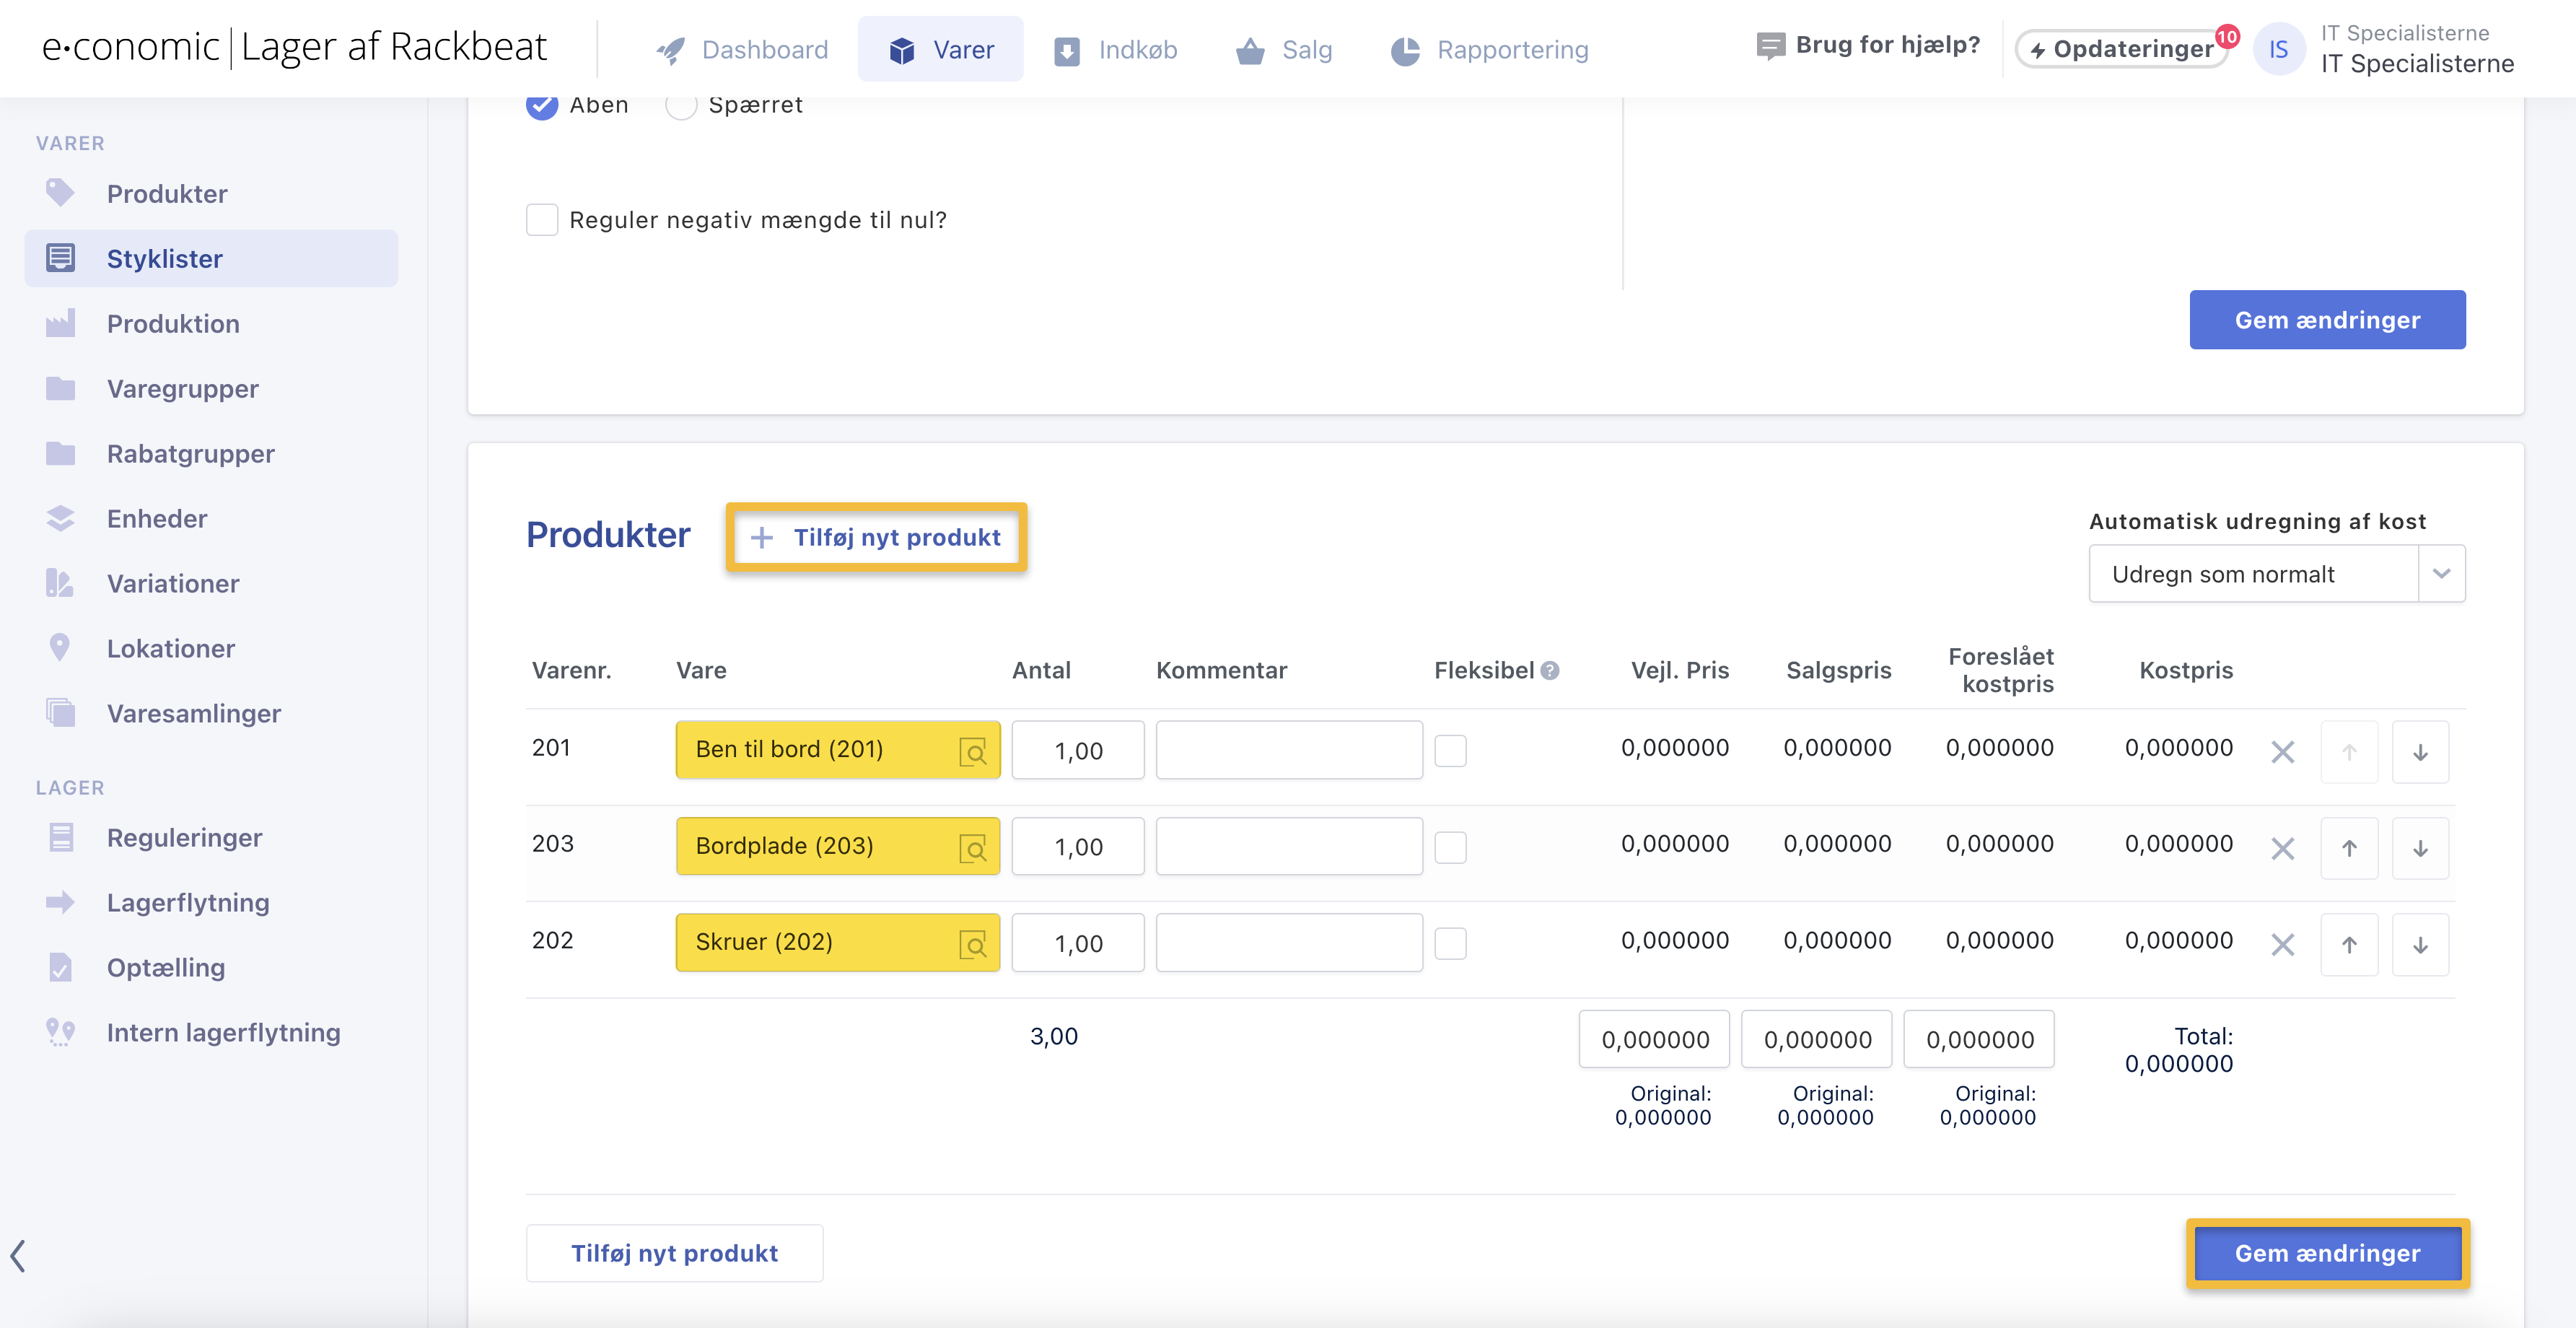Remove the Skruer (202) row with its X icon

pyautogui.click(x=2282, y=944)
